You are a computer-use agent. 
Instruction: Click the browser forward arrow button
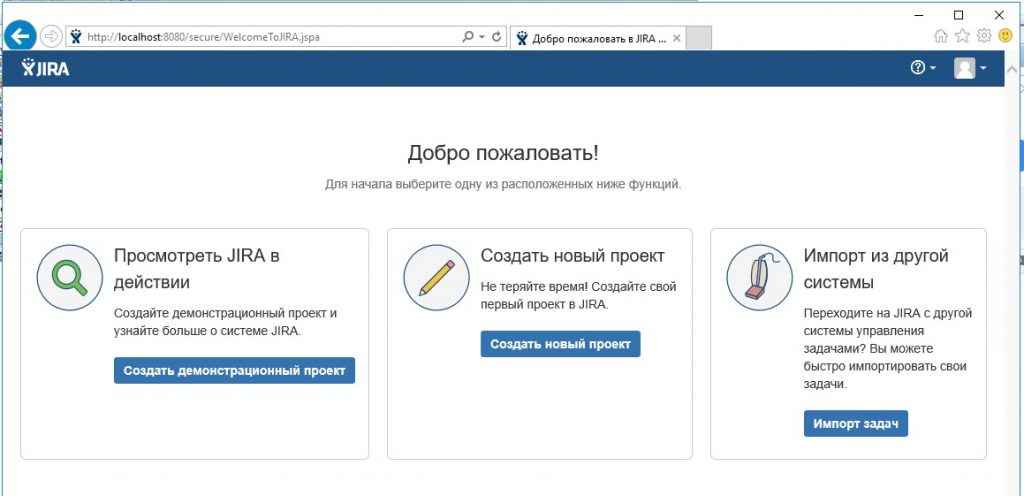click(x=51, y=37)
